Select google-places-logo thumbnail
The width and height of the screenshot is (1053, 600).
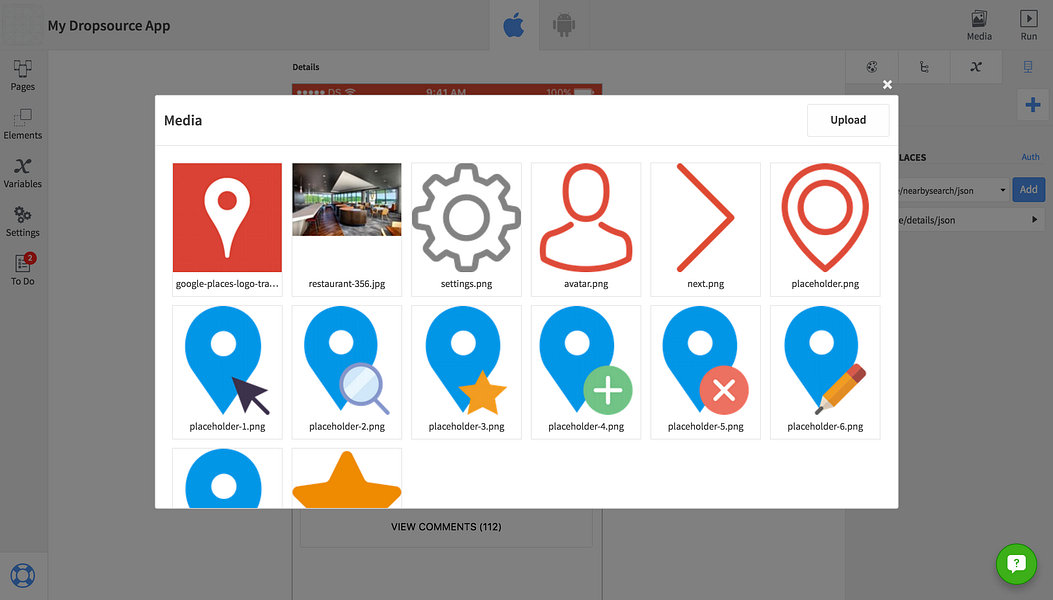coord(227,229)
